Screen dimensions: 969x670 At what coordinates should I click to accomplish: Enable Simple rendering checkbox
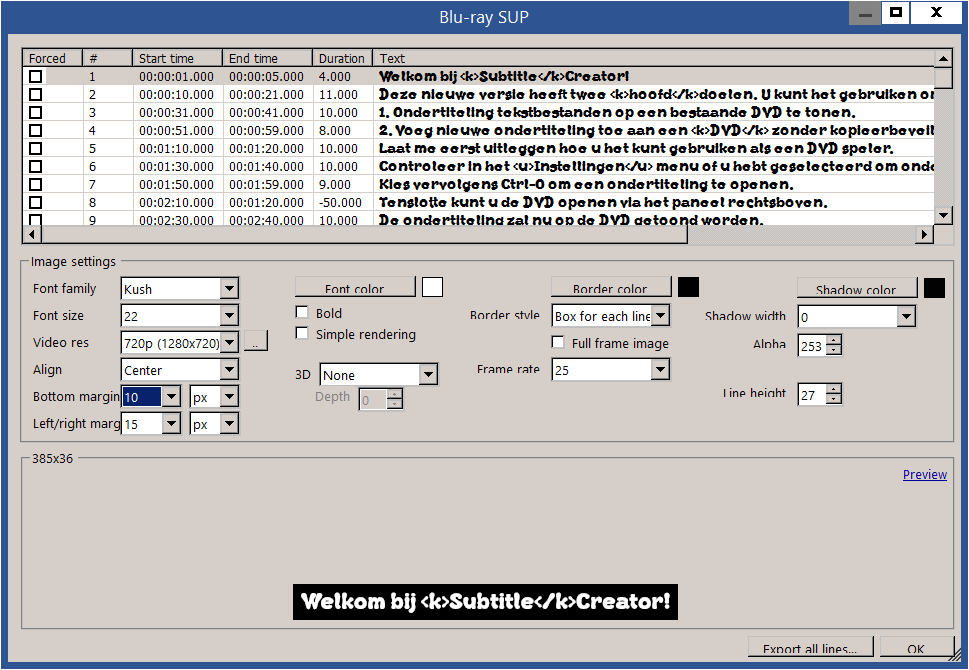[302, 333]
